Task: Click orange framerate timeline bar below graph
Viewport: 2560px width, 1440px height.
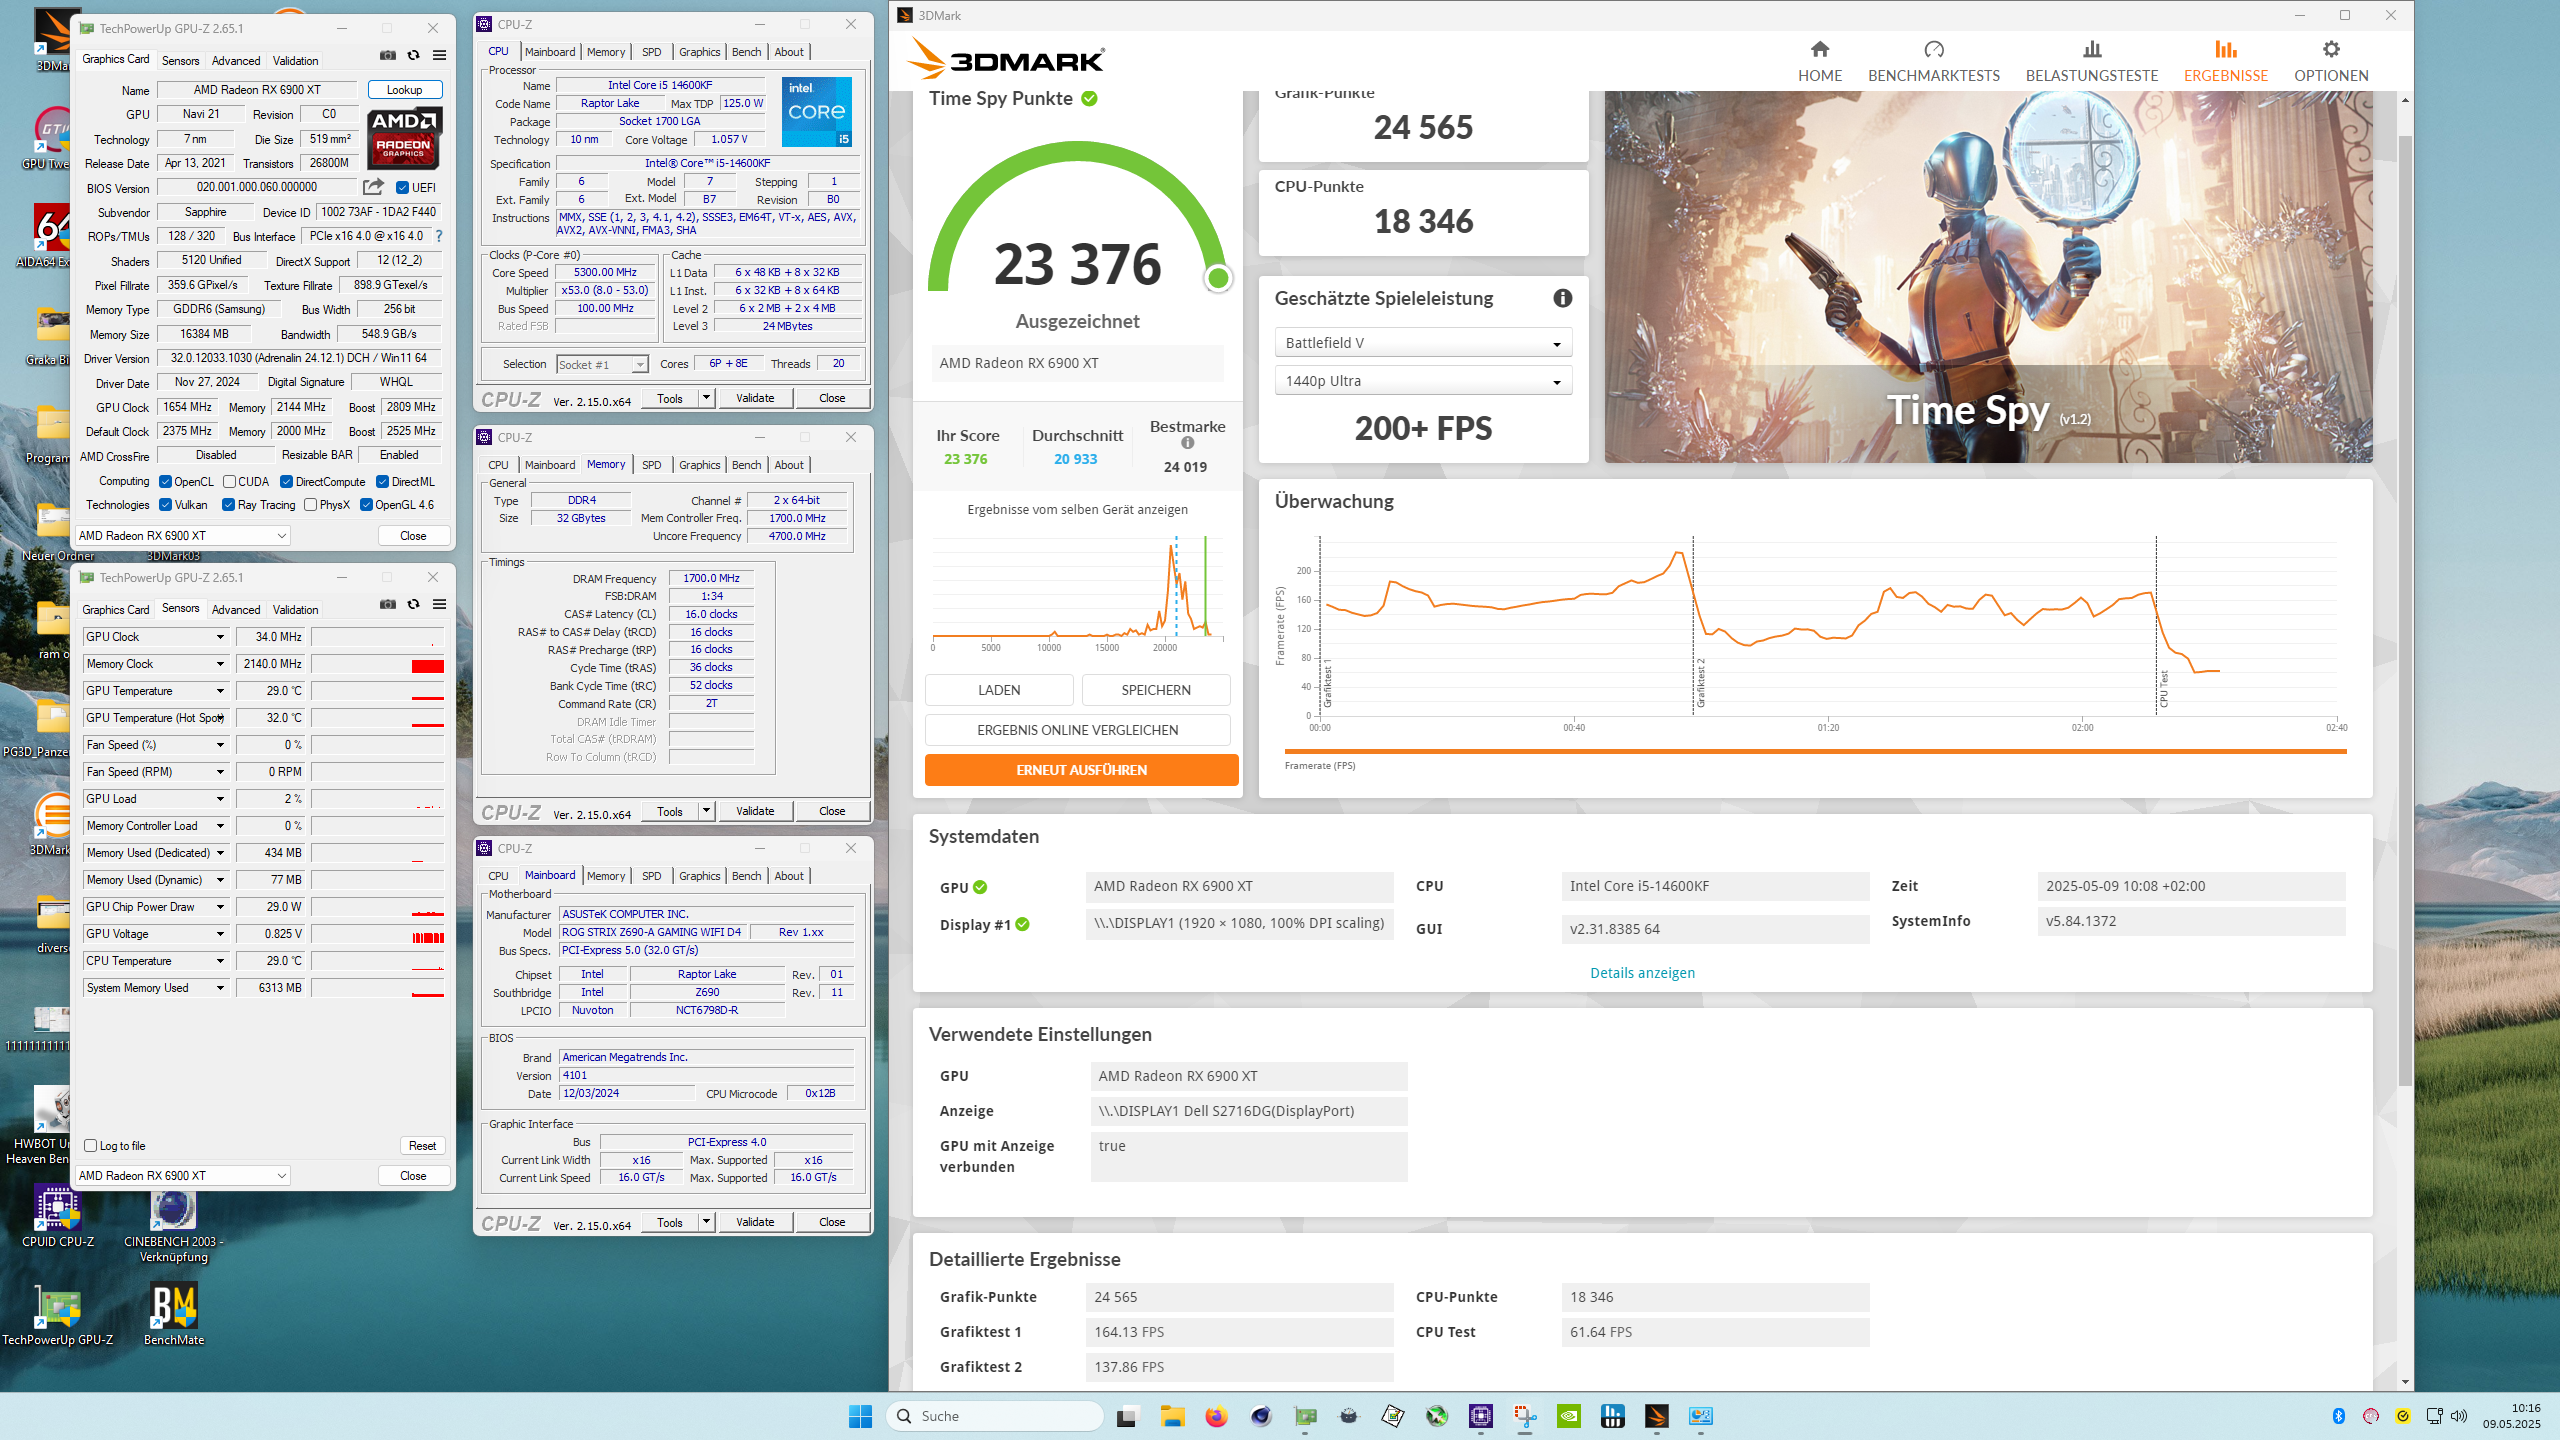Action: click(x=1815, y=751)
